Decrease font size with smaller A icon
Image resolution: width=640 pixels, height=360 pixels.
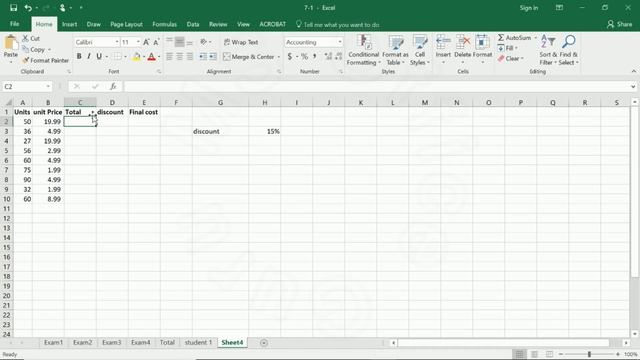click(x=156, y=42)
